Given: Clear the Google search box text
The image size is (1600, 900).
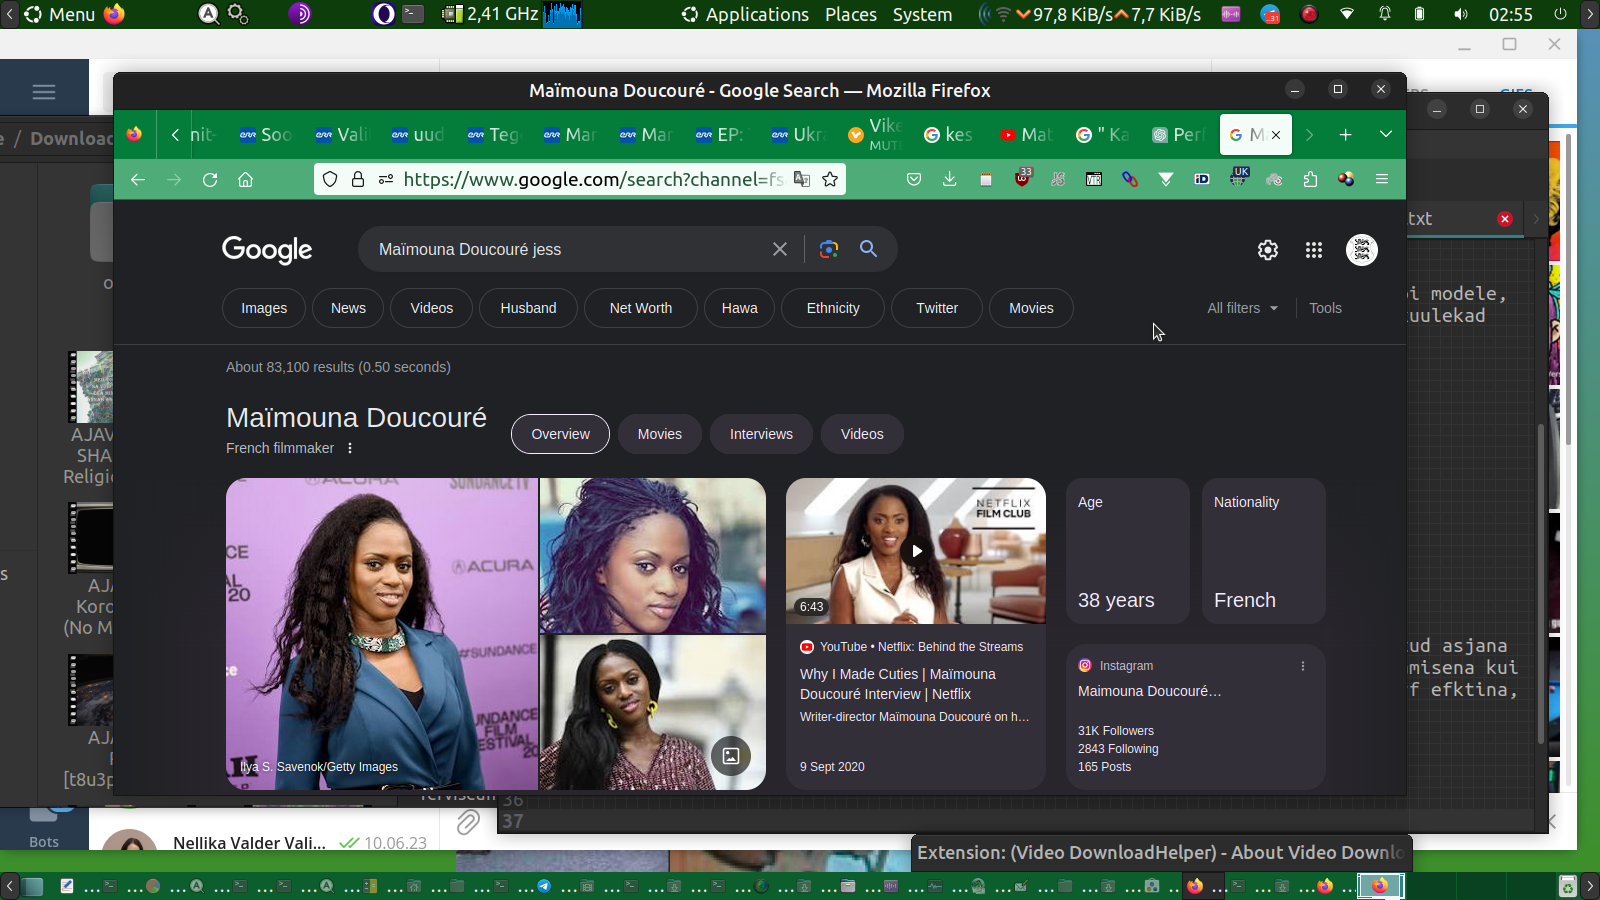Looking at the screenshot, I should point(780,249).
